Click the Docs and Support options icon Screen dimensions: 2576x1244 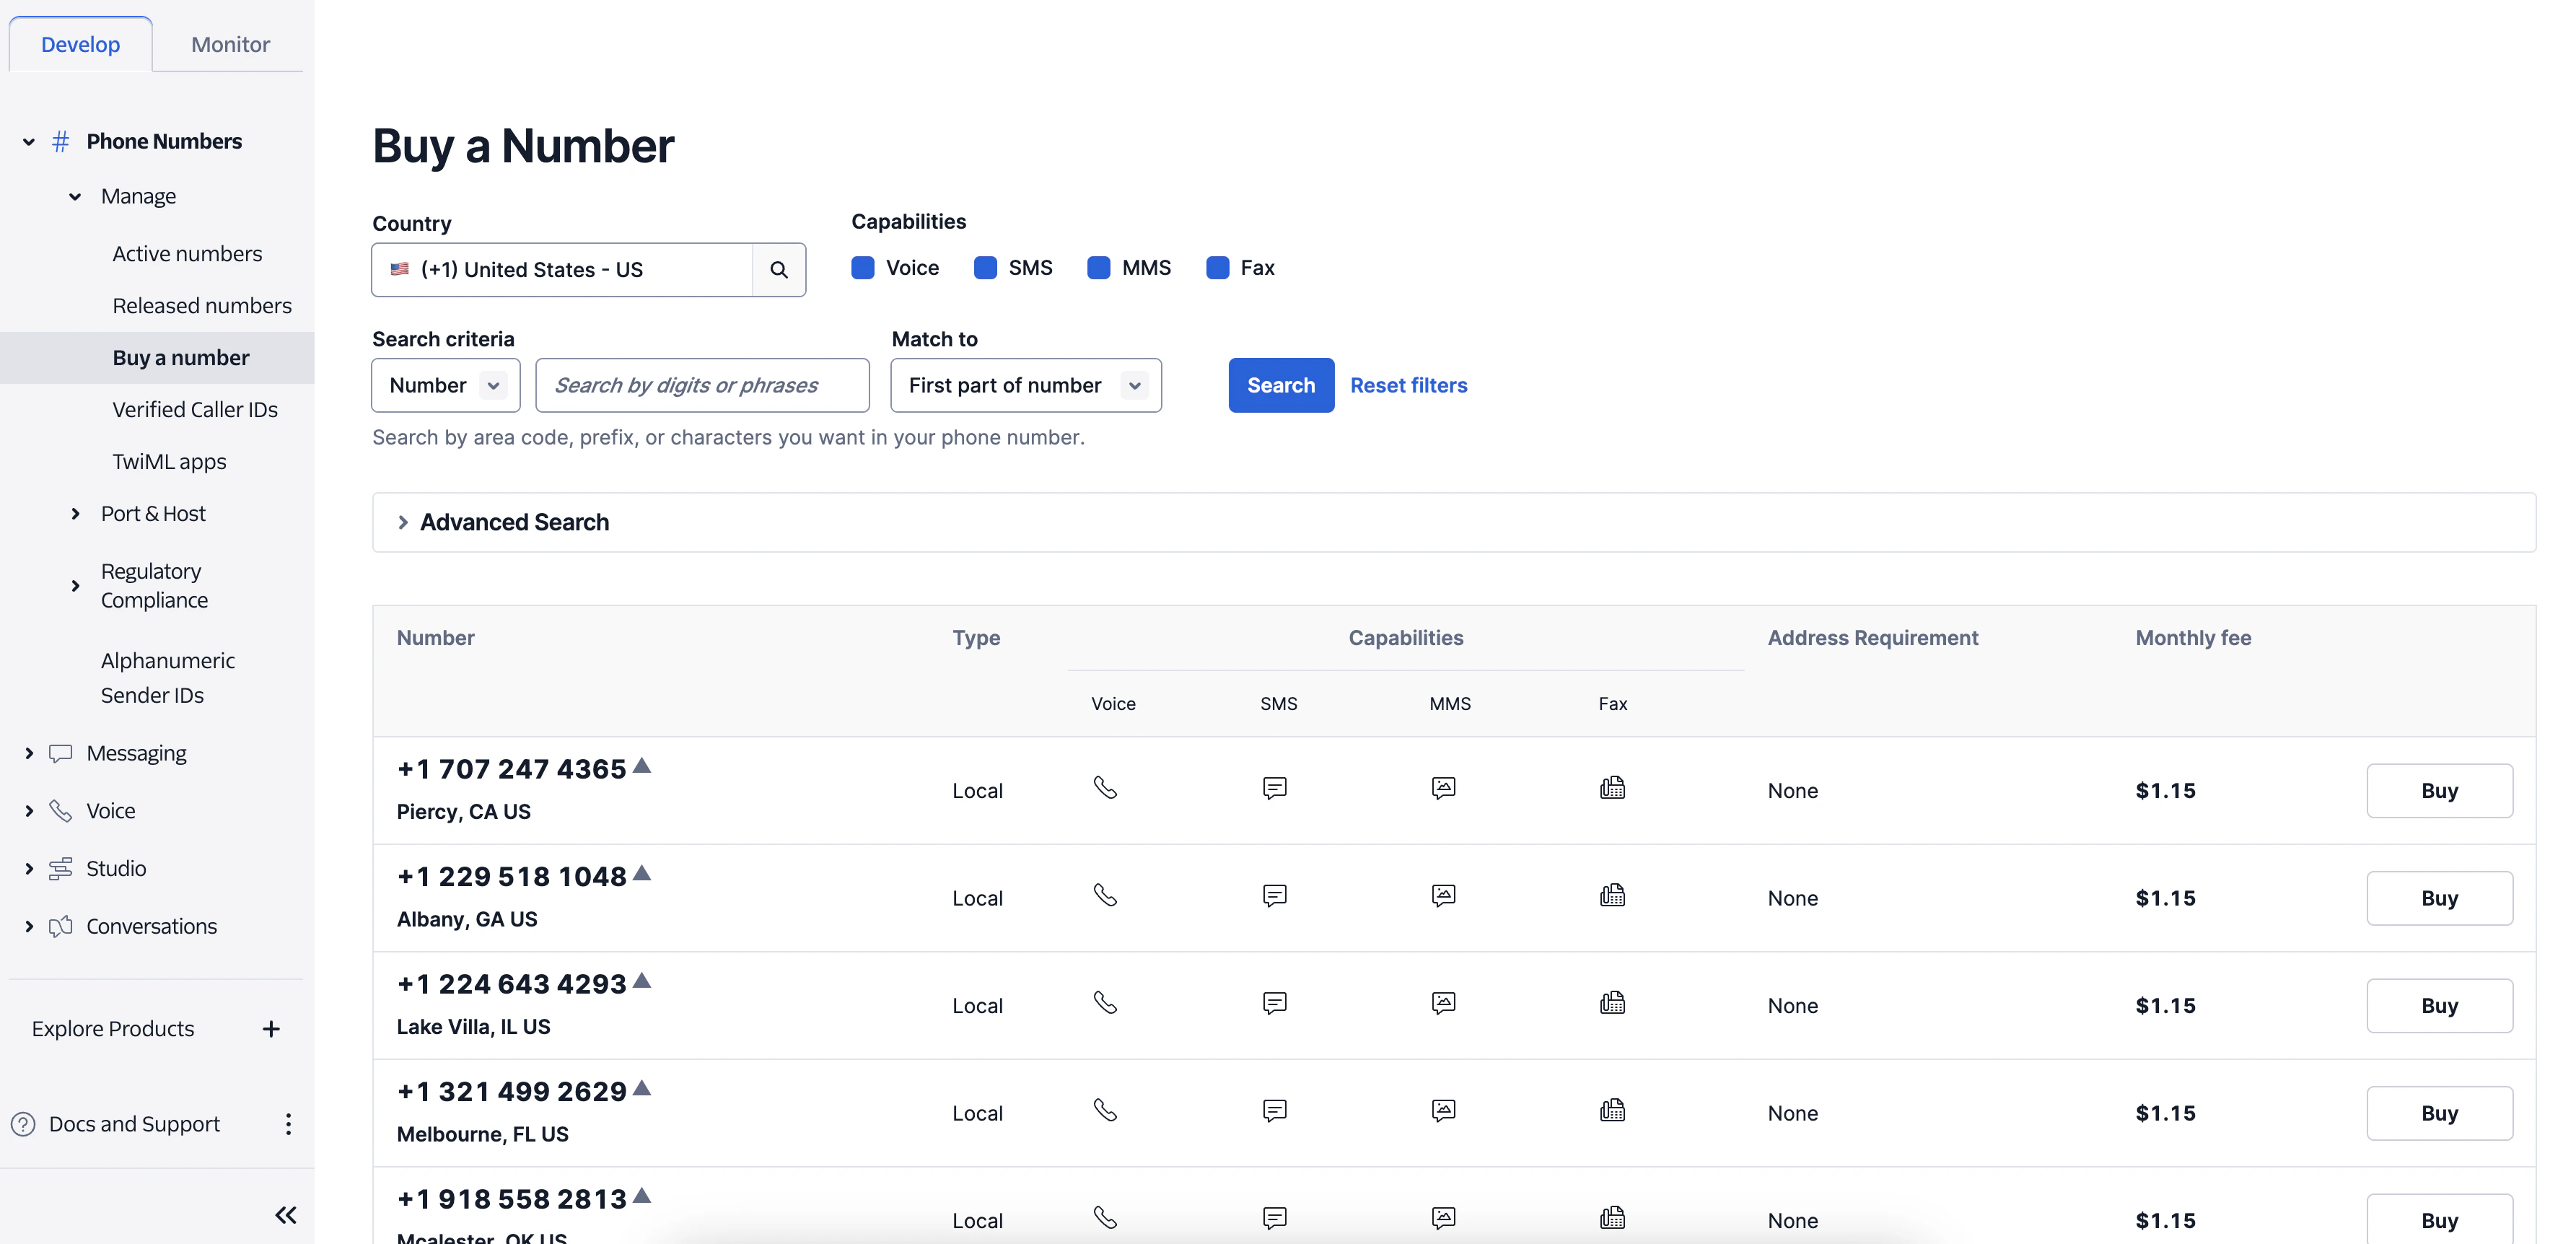(x=288, y=1124)
